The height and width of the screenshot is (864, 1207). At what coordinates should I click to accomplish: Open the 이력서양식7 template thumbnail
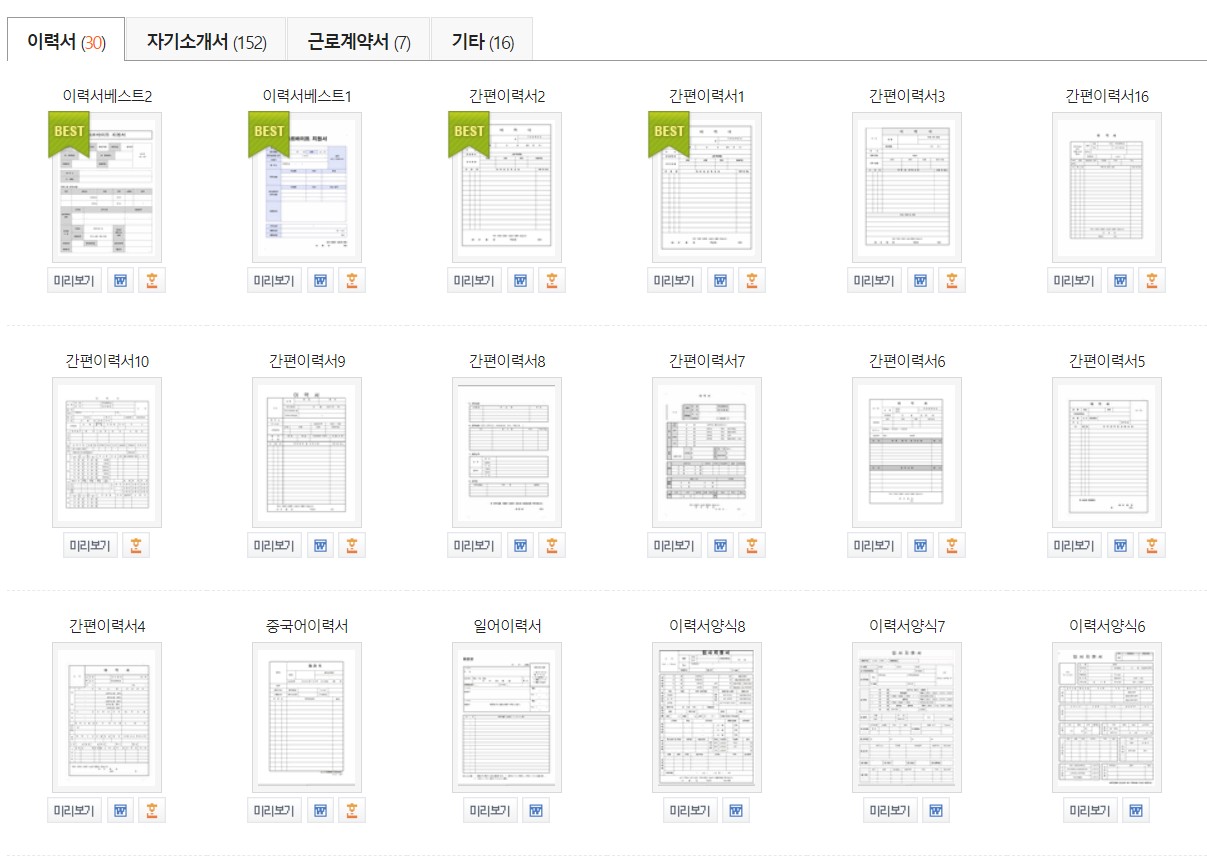(907, 717)
